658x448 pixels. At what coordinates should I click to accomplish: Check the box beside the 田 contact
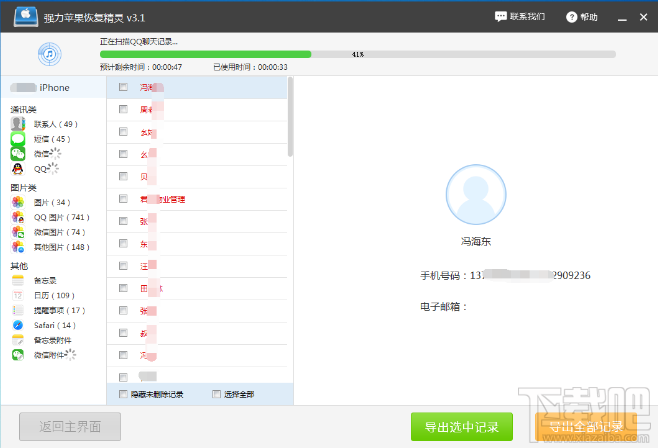123,288
